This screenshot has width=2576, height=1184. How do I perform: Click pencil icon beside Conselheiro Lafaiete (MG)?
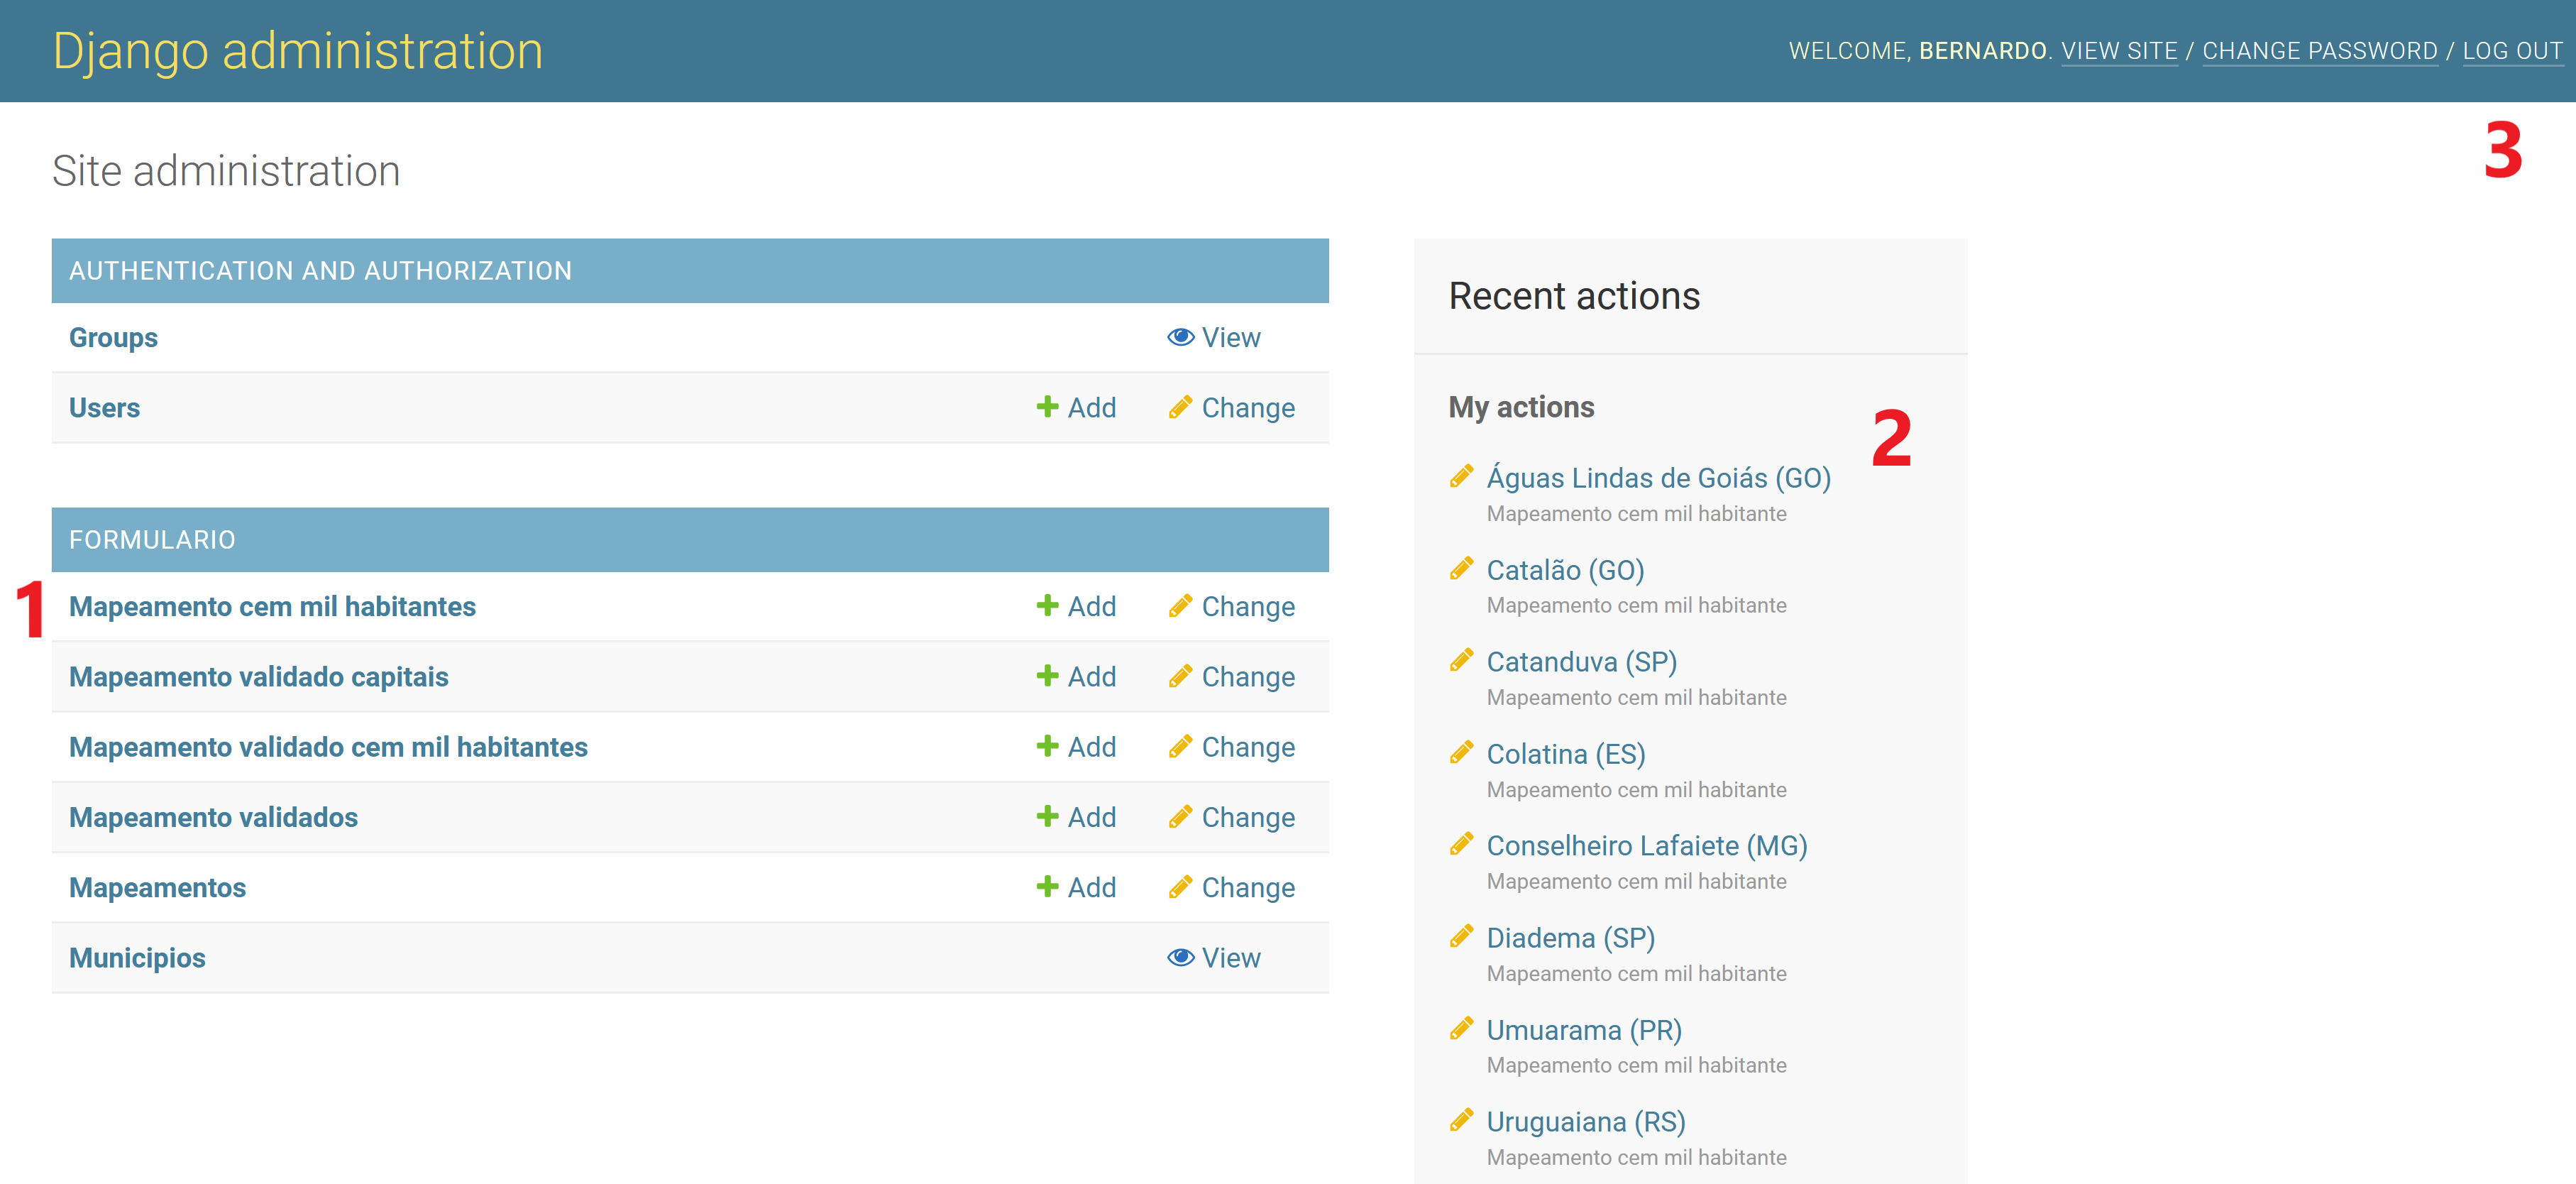(x=1461, y=844)
